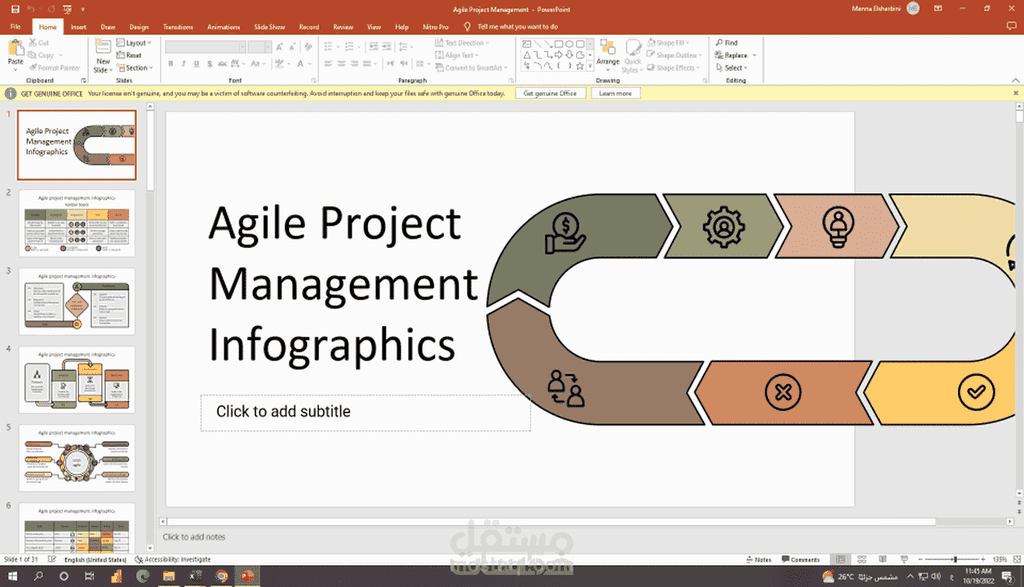Click the Undo arrow icon
1024x587 pixels.
click(x=31, y=9)
